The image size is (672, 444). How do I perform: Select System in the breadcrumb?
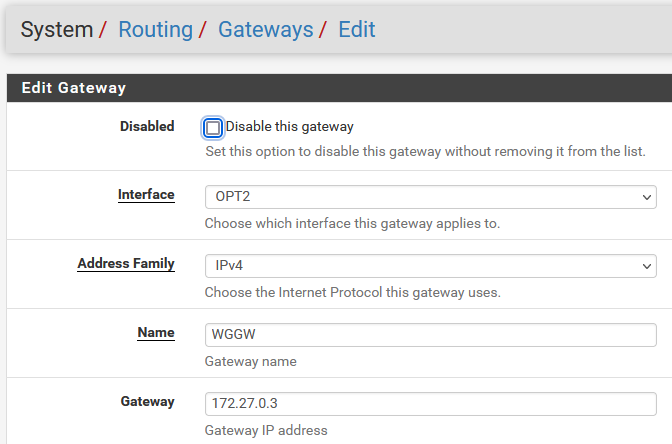[57, 29]
